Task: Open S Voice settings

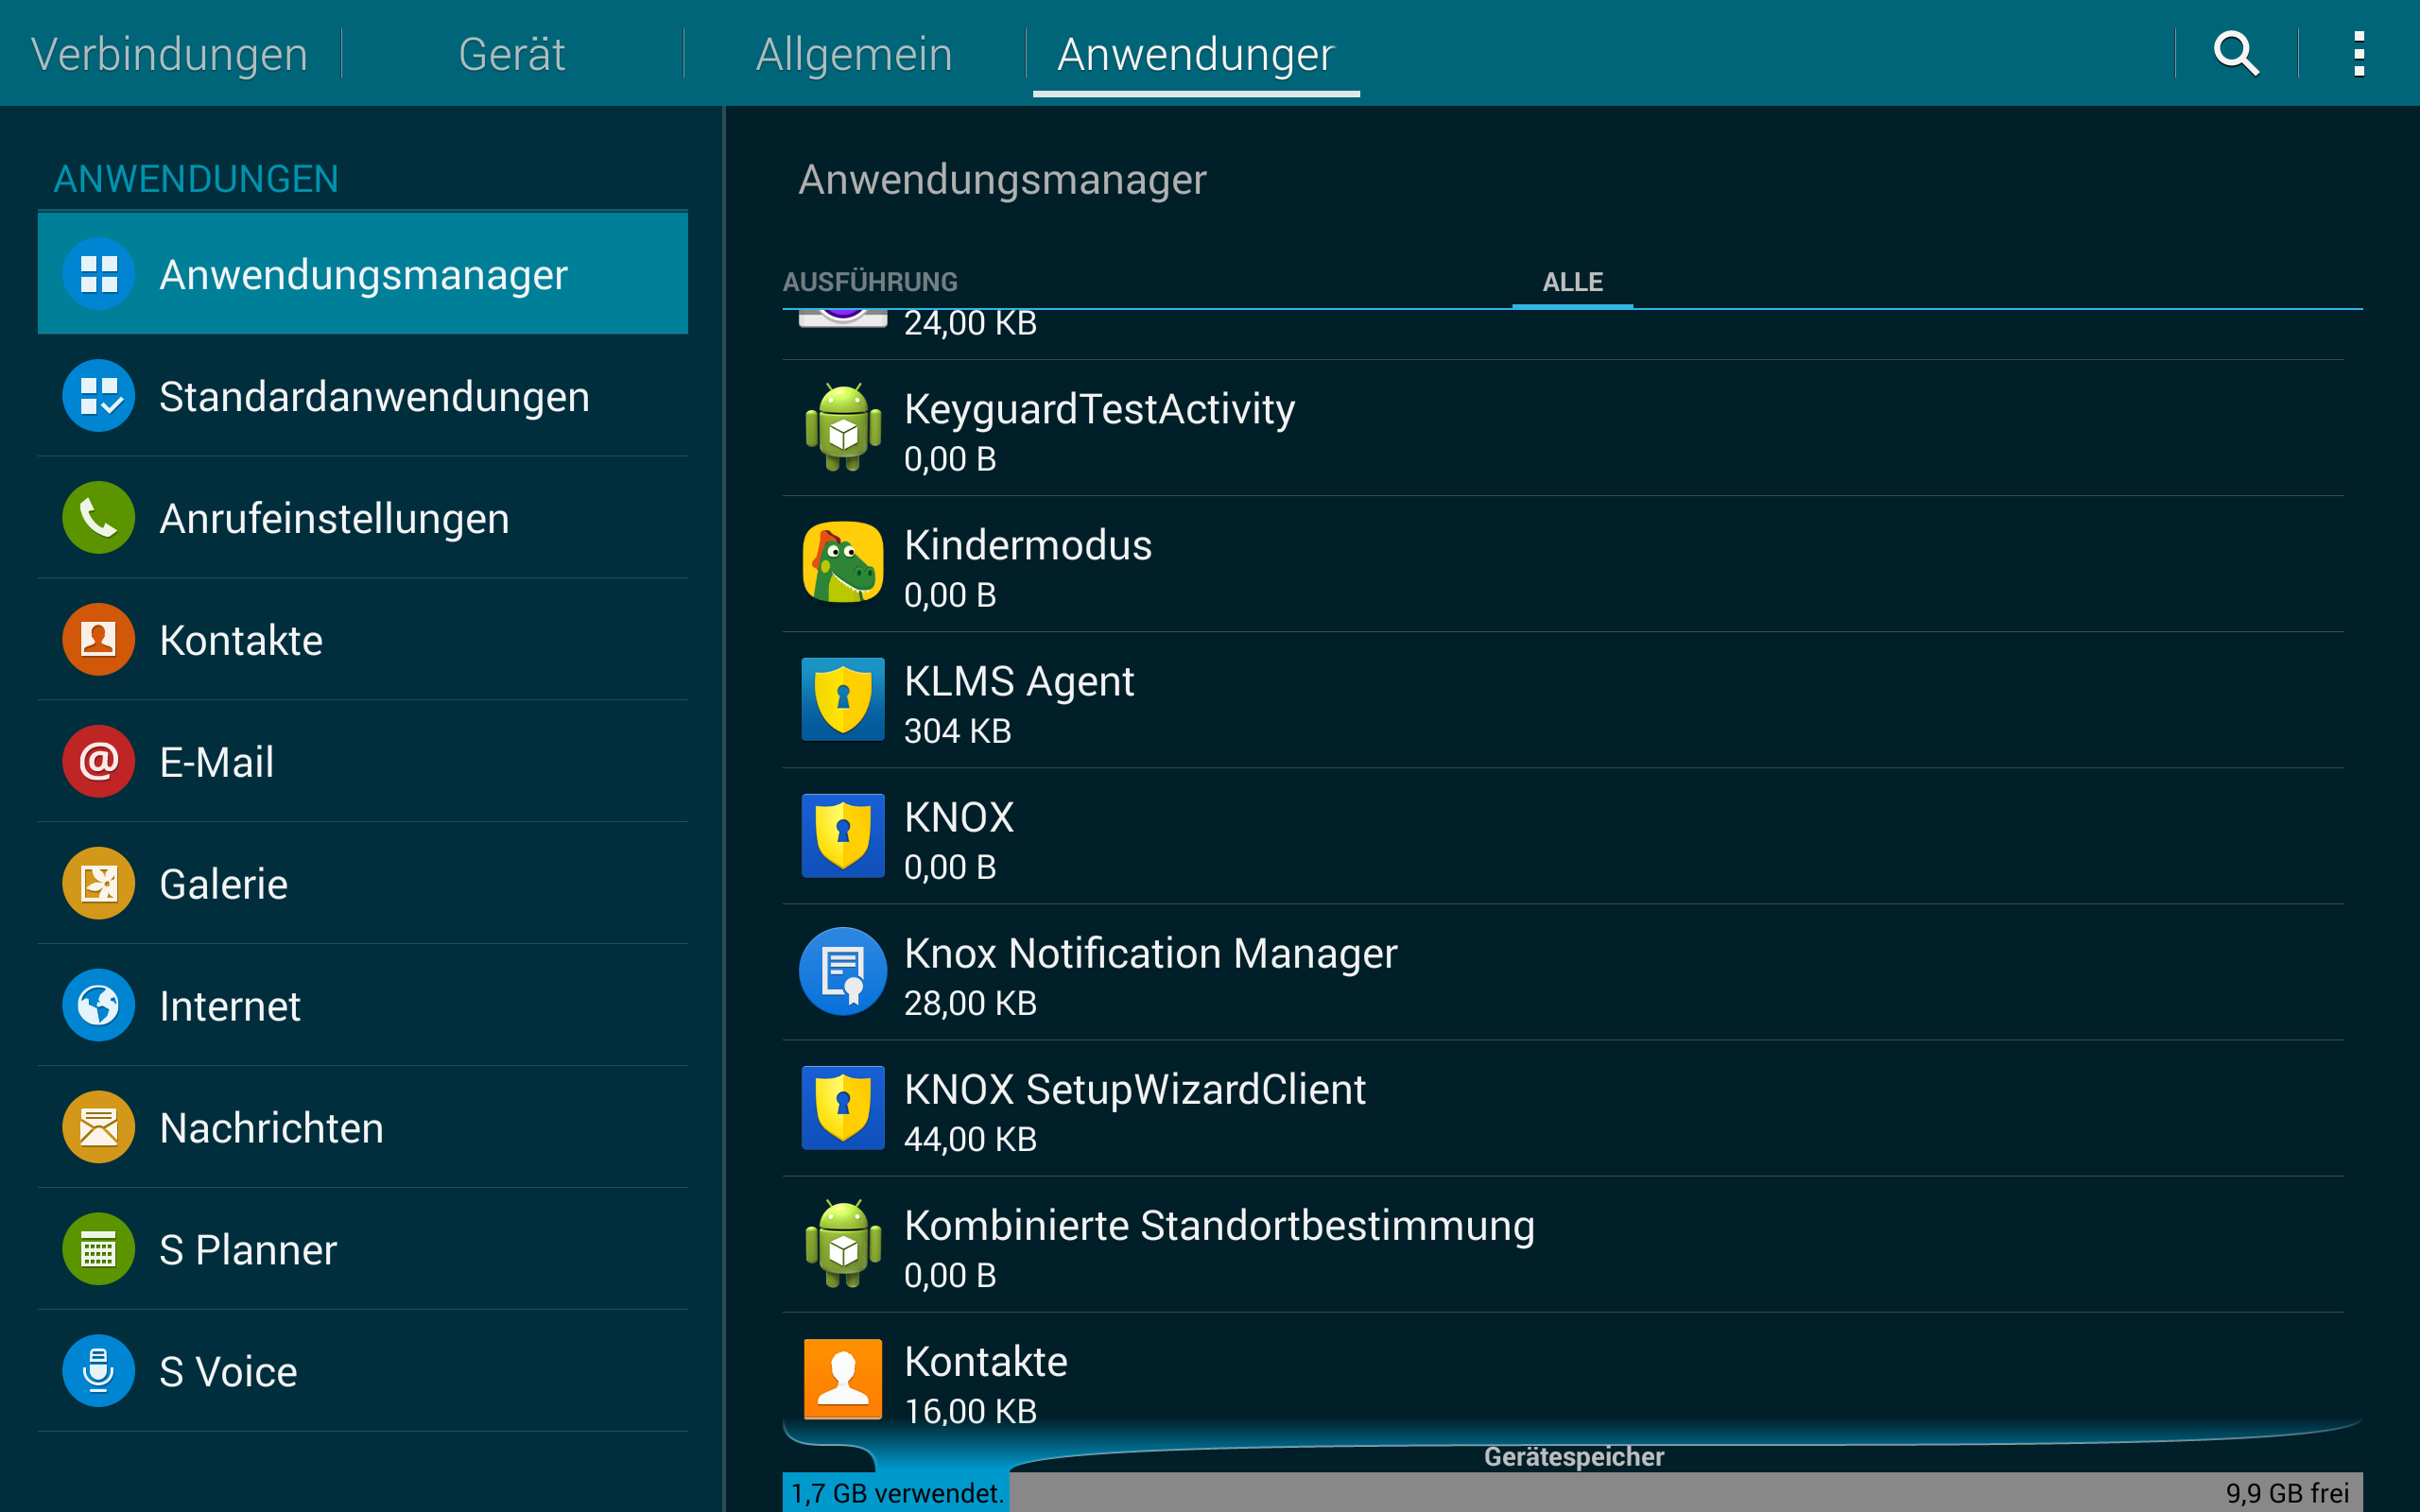Action: point(363,1372)
